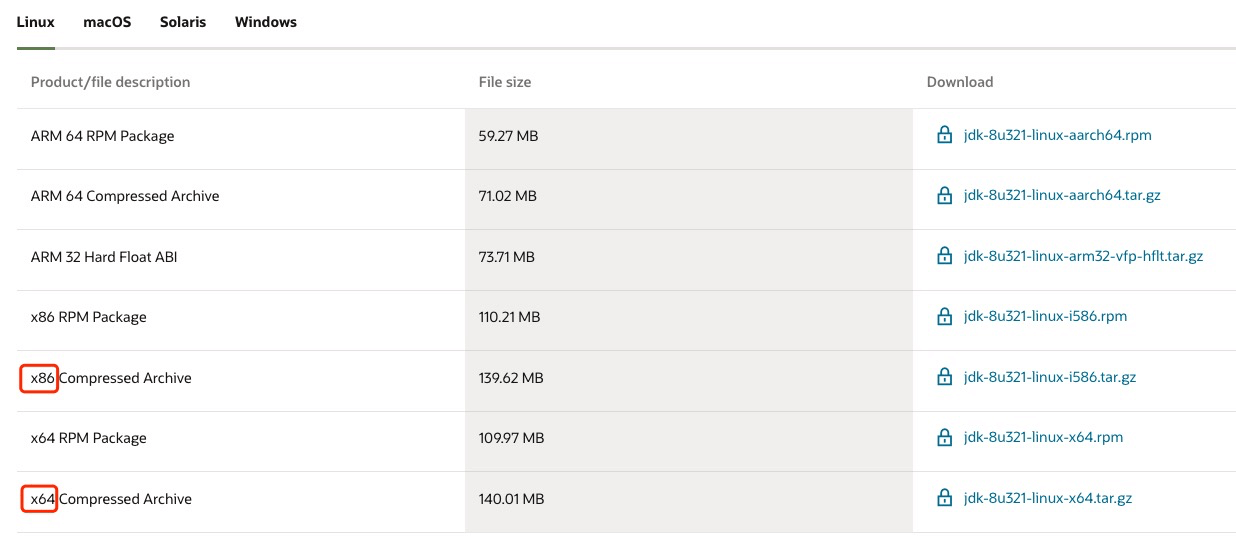Click lock icon beside jdk-8u321-linux-x64.tar.gz
This screenshot has height=547, width=1236.
pos(944,498)
